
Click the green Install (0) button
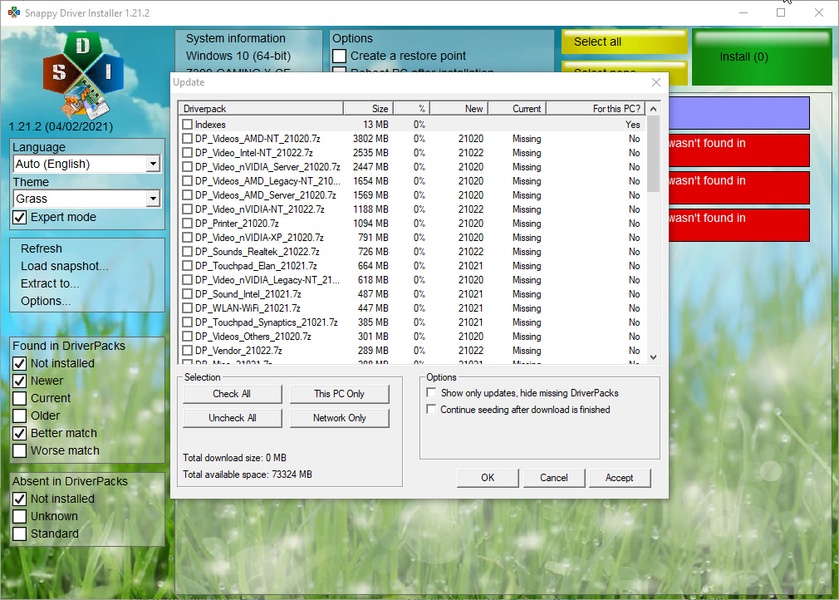coord(743,57)
